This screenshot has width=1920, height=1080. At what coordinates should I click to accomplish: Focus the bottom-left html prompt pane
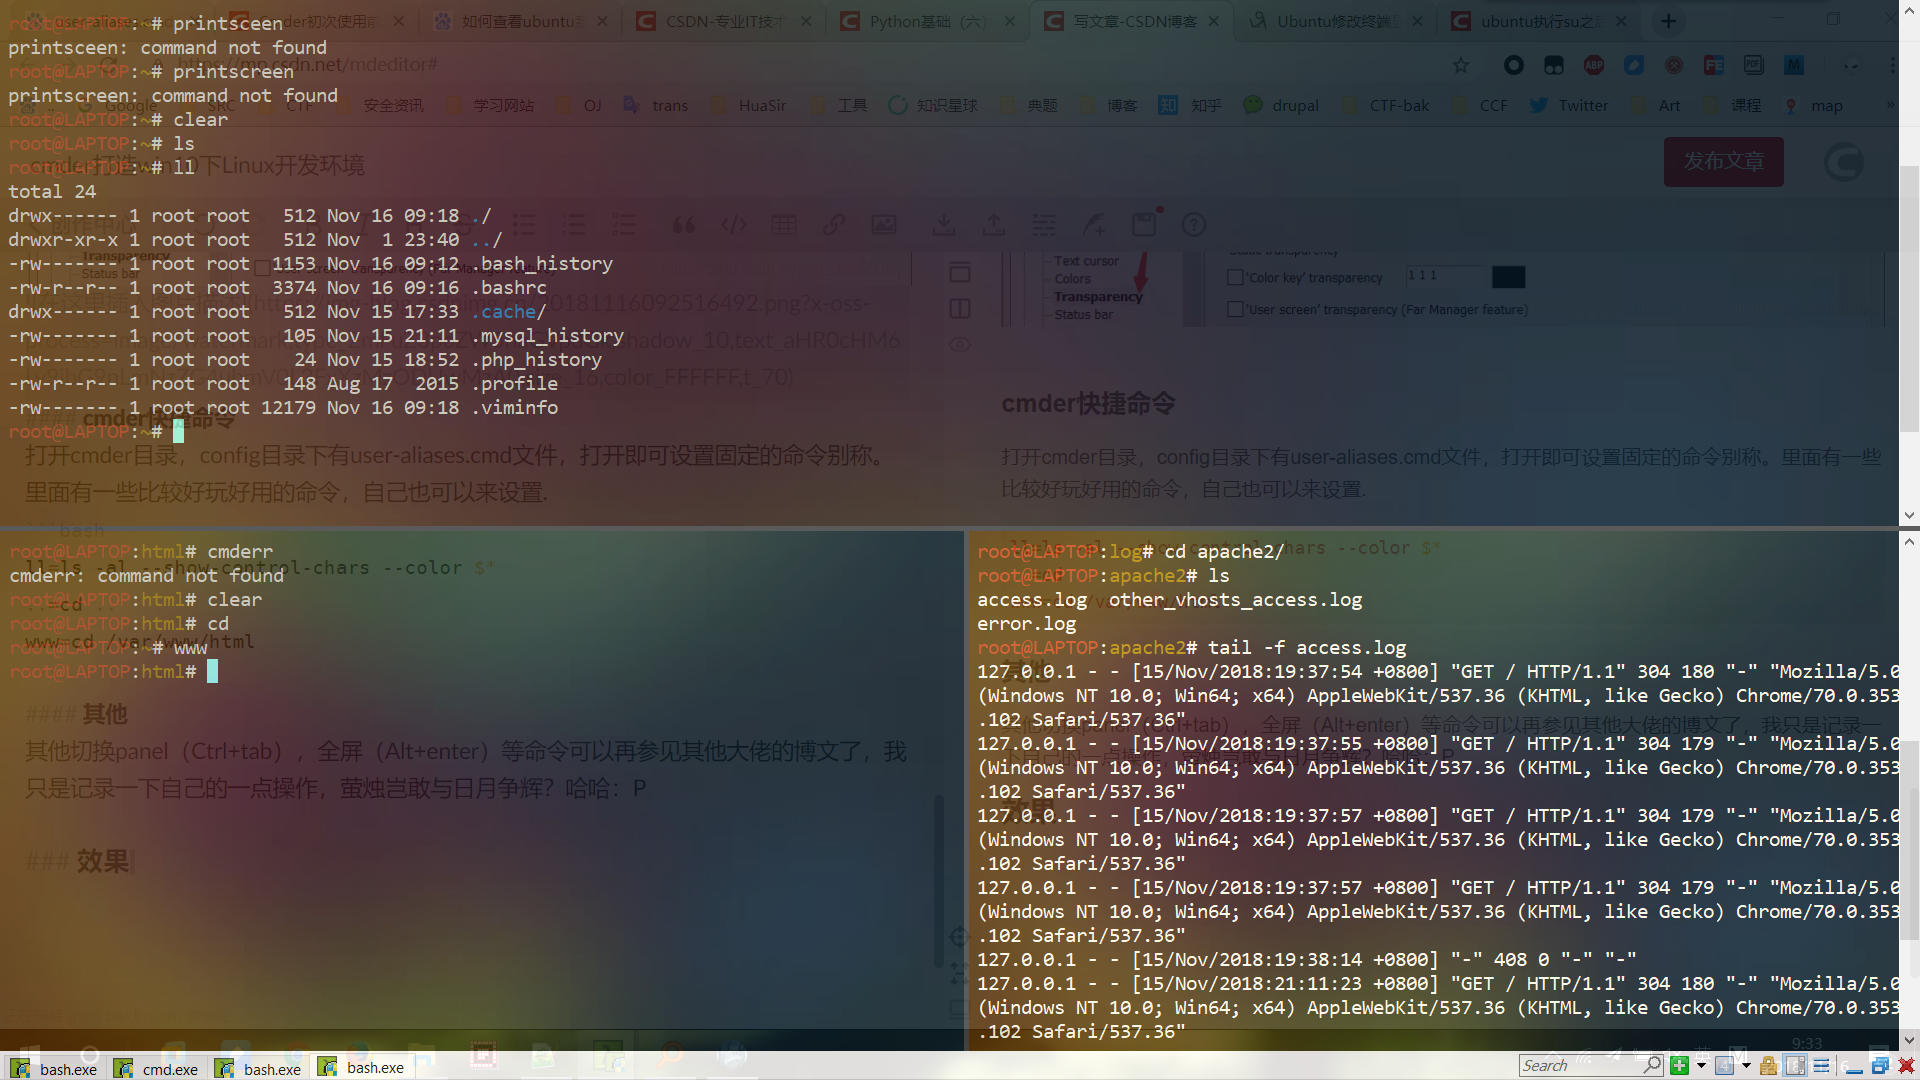point(480,850)
